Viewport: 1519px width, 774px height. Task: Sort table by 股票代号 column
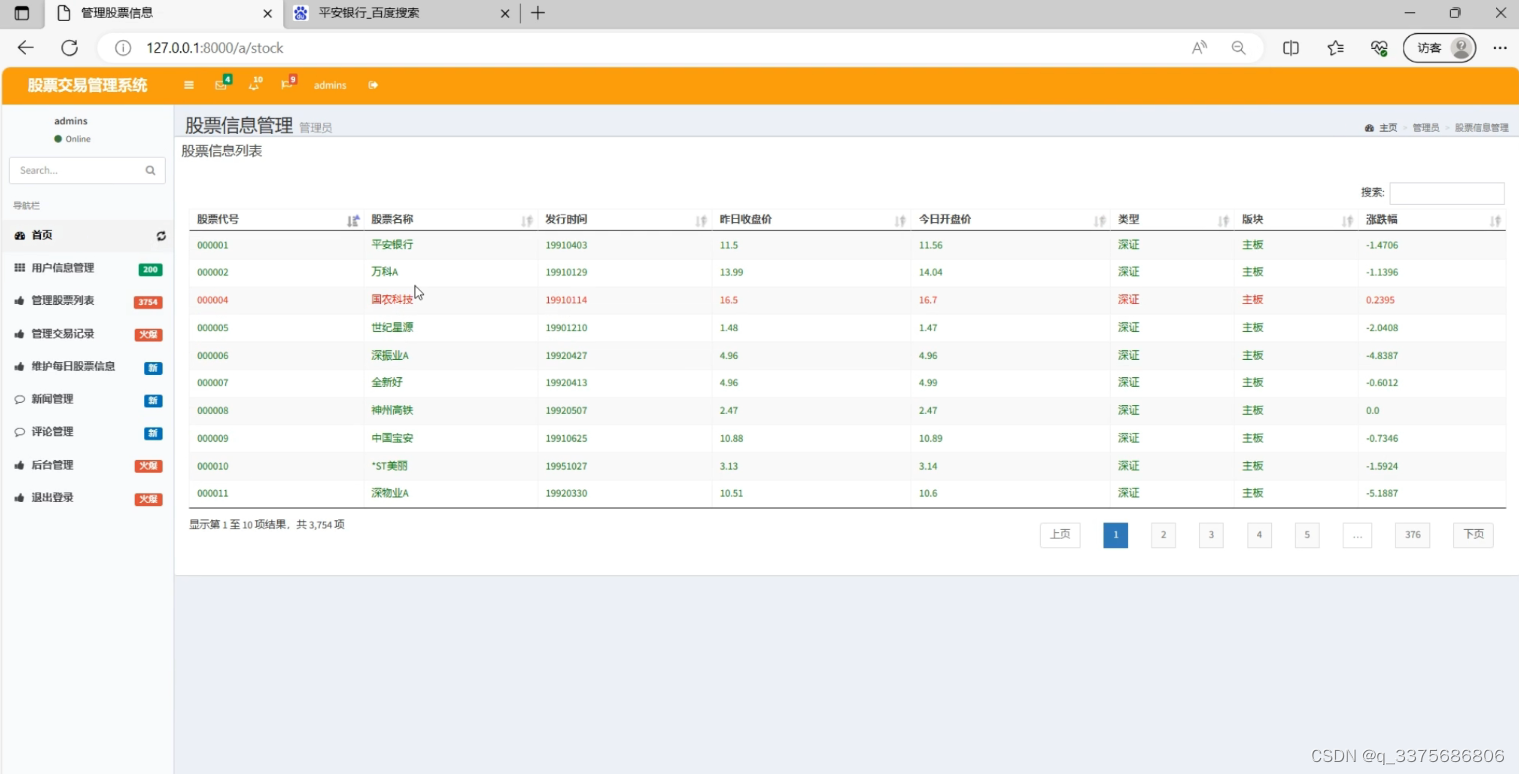276,220
